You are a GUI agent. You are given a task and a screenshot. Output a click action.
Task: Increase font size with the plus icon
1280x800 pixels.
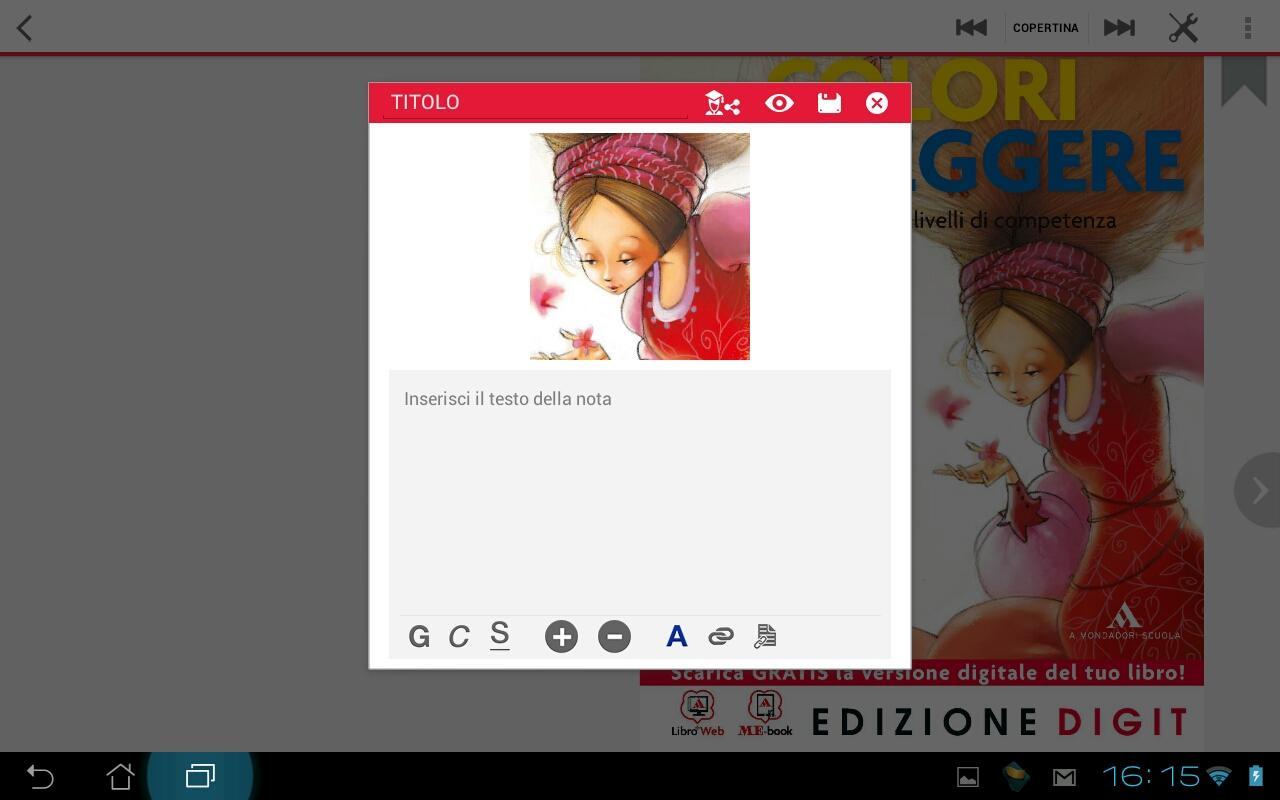point(561,636)
